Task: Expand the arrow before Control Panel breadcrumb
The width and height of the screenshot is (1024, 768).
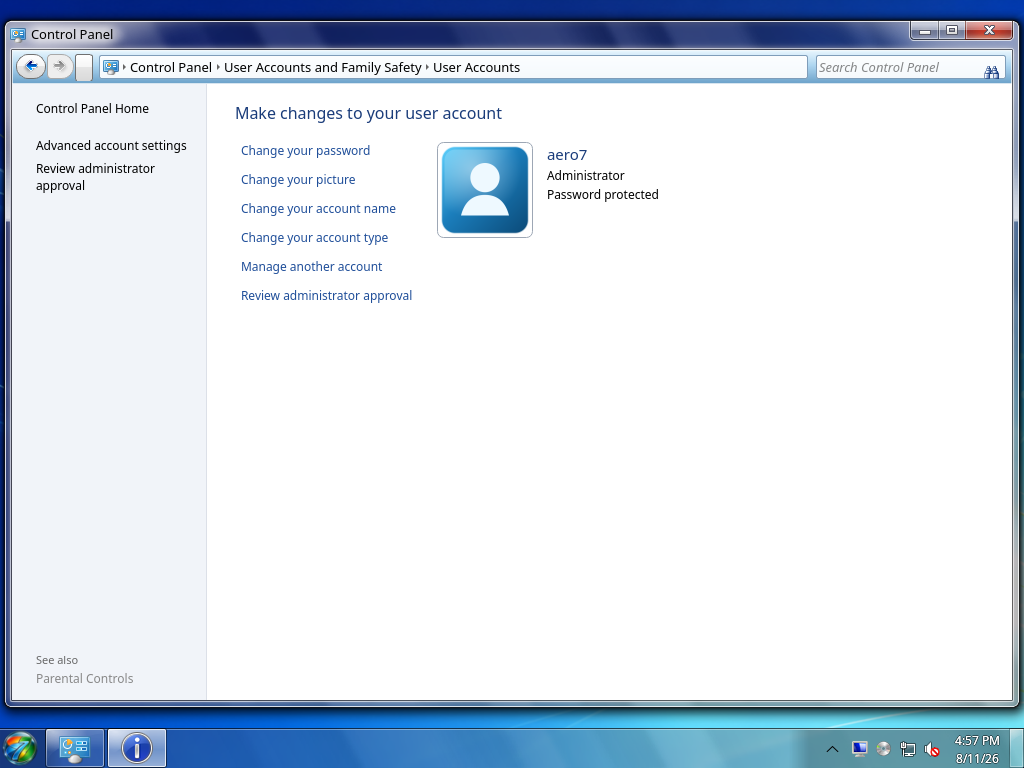Action: [124, 67]
